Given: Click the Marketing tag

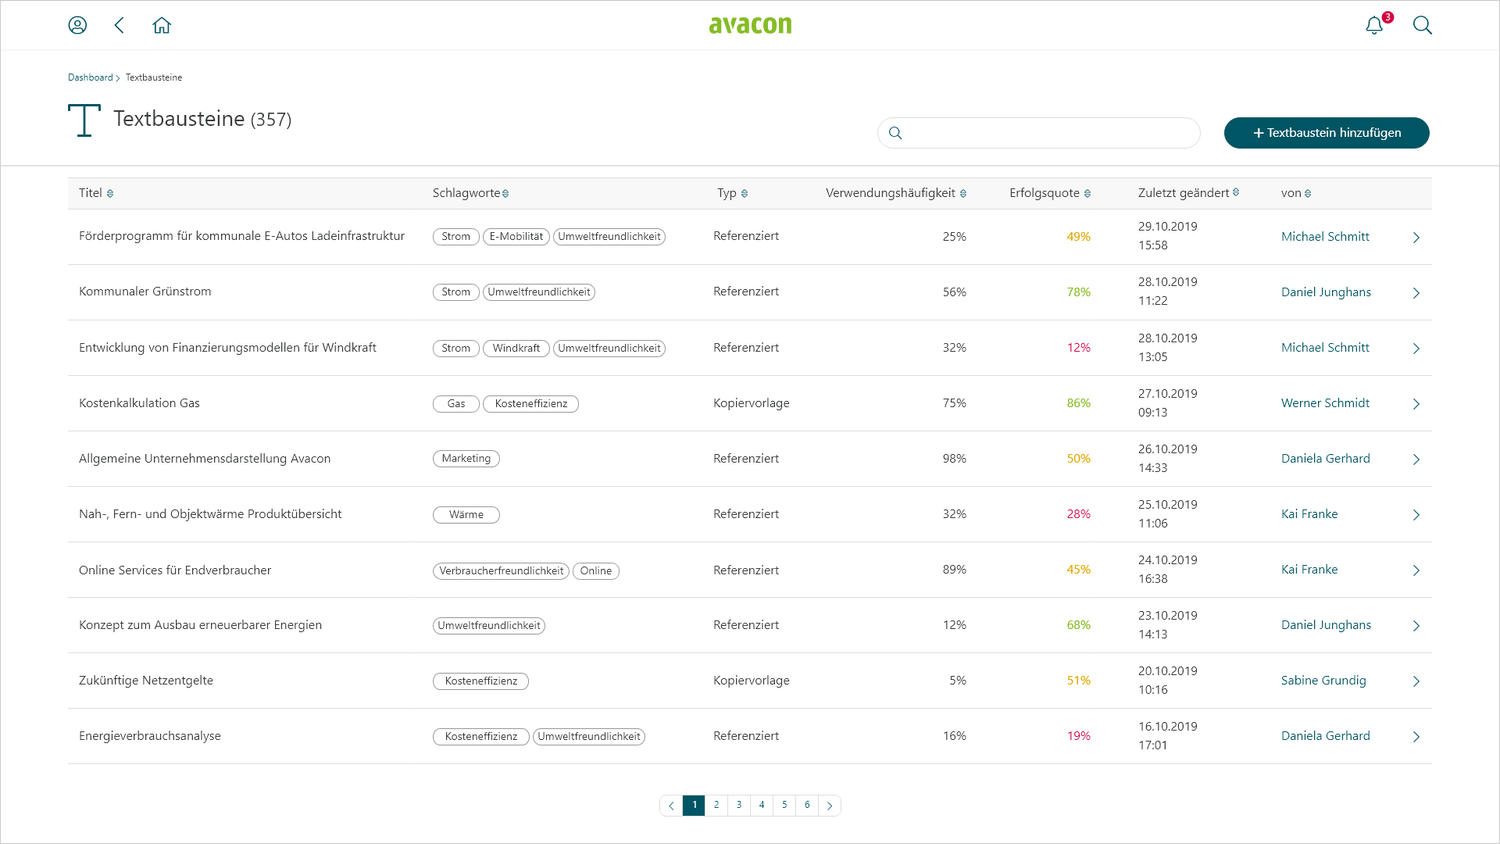Looking at the screenshot, I should pos(466,459).
